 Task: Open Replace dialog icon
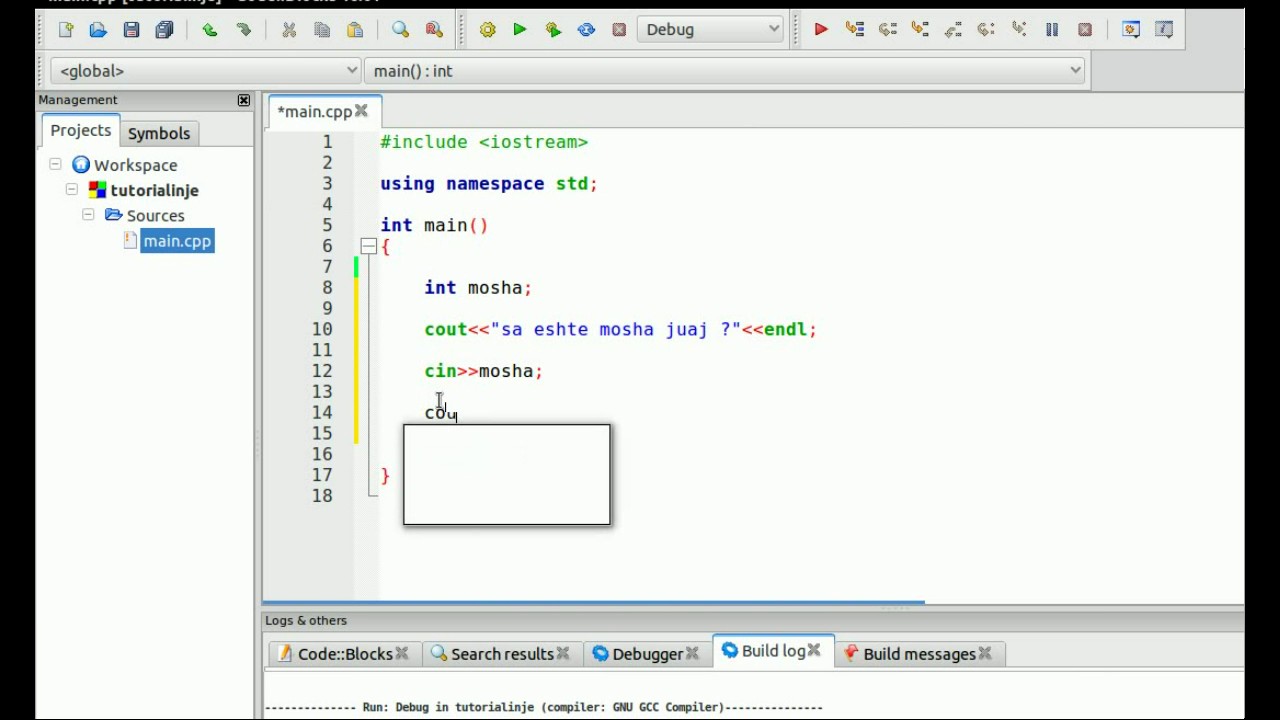[433, 30]
